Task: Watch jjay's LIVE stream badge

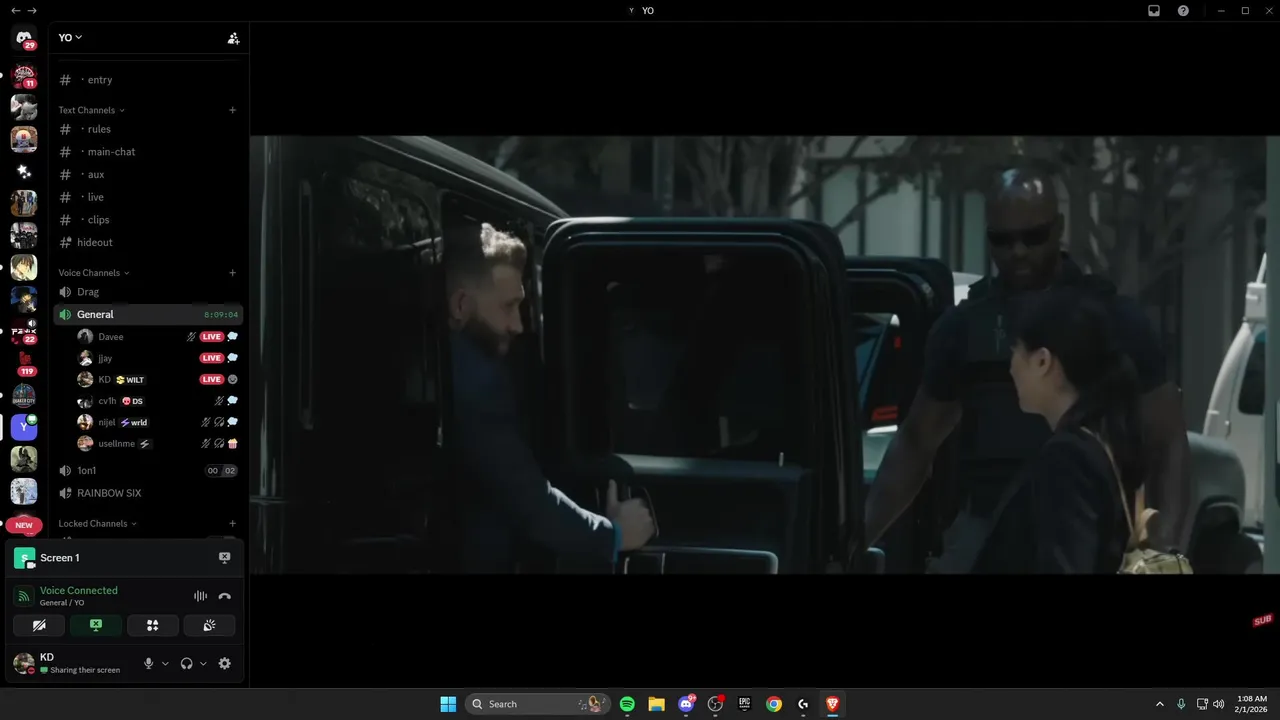Action: click(211, 358)
